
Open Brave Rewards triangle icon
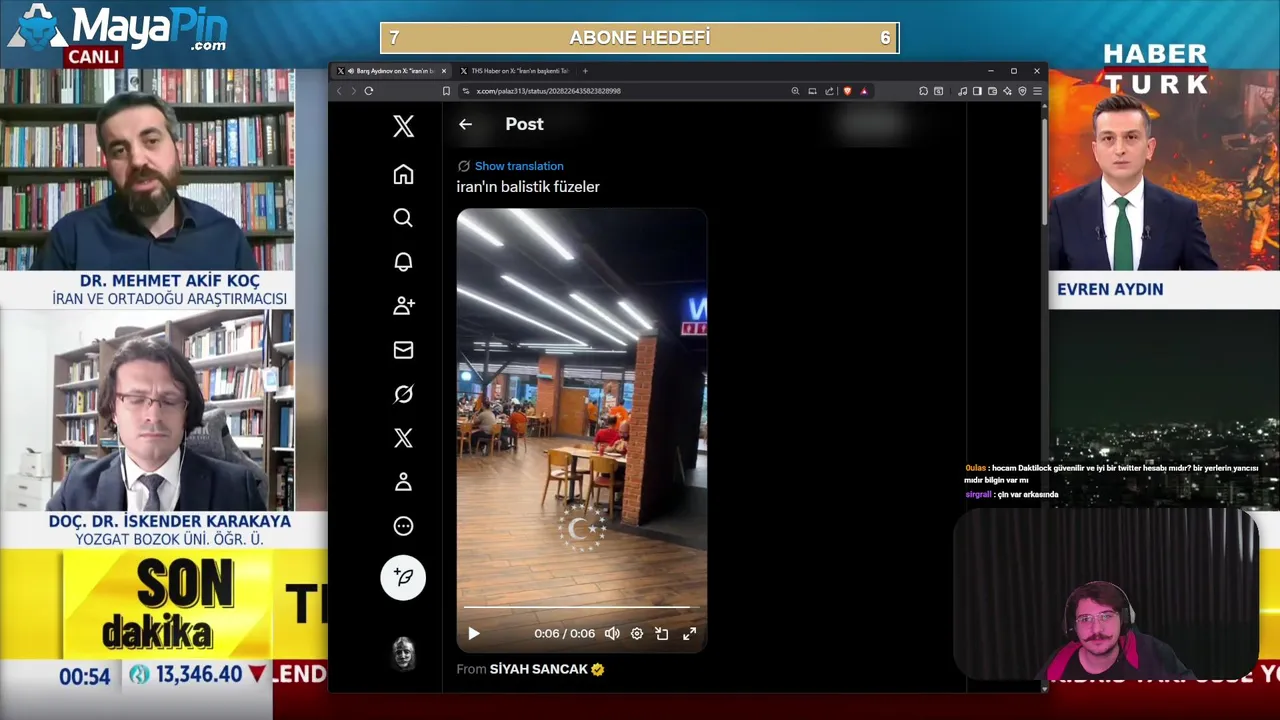pyautogui.click(x=864, y=91)
